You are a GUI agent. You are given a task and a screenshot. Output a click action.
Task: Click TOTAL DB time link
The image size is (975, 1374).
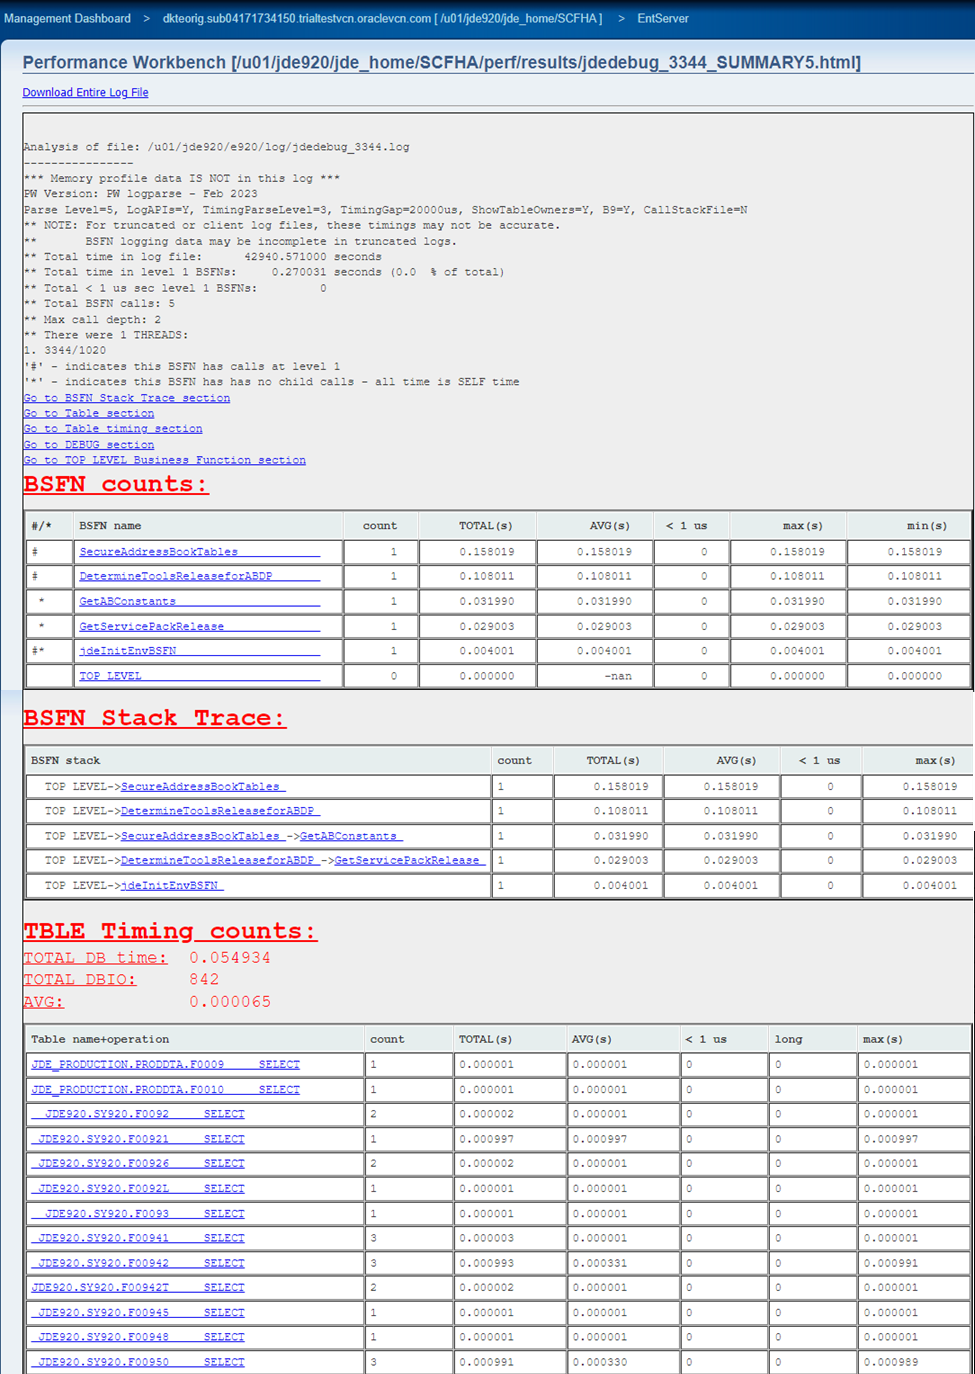[x=95, y=958]
